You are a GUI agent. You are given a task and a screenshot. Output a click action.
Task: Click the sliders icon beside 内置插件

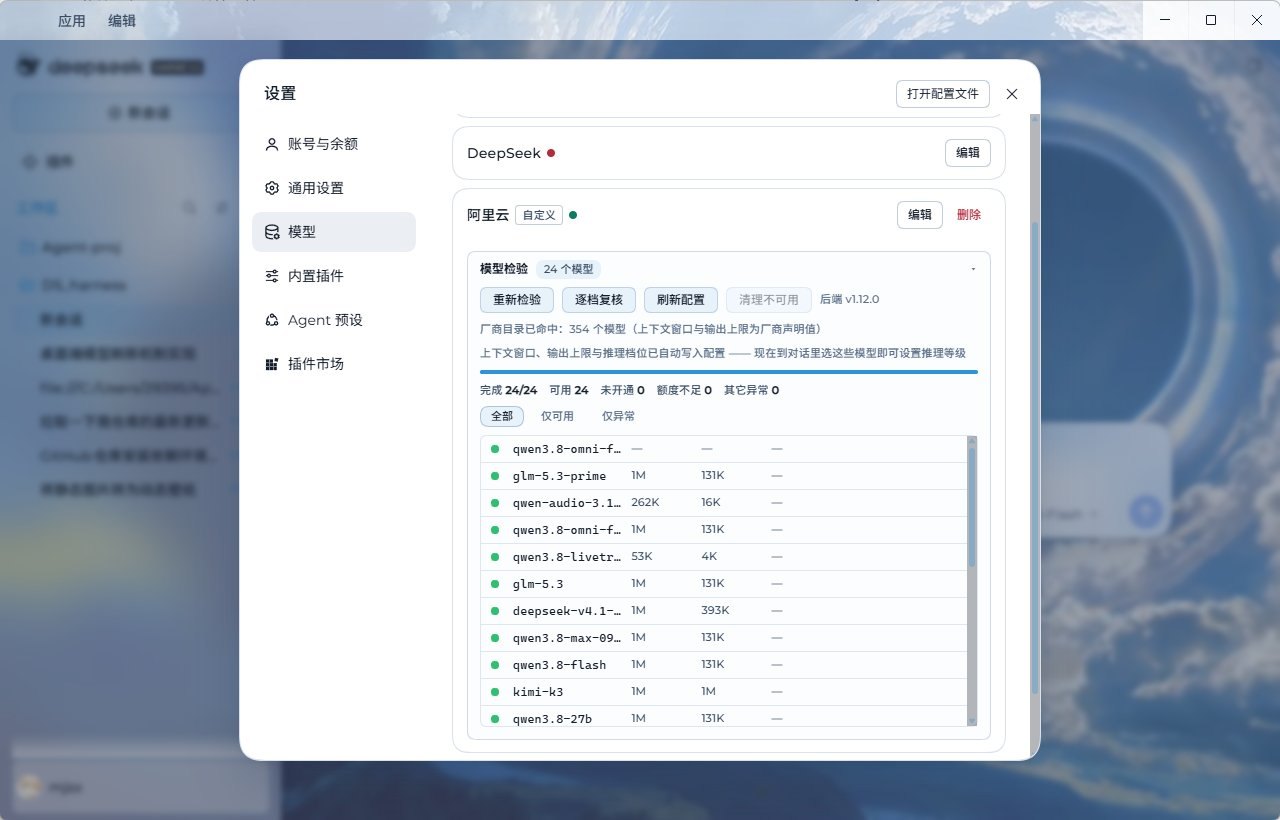271,276
